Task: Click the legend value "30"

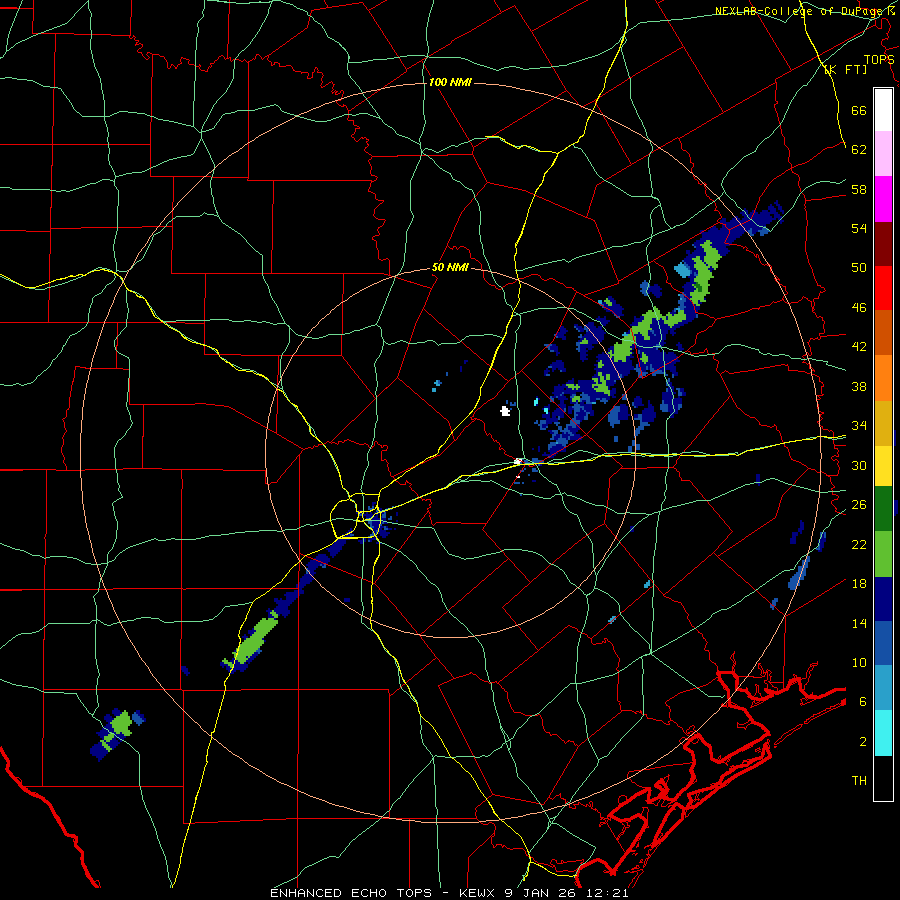Action: click(x=859, y=465)
